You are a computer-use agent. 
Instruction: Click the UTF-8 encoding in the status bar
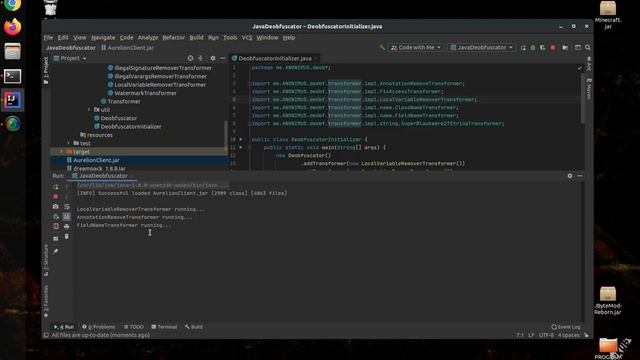[x=546, y=335]
